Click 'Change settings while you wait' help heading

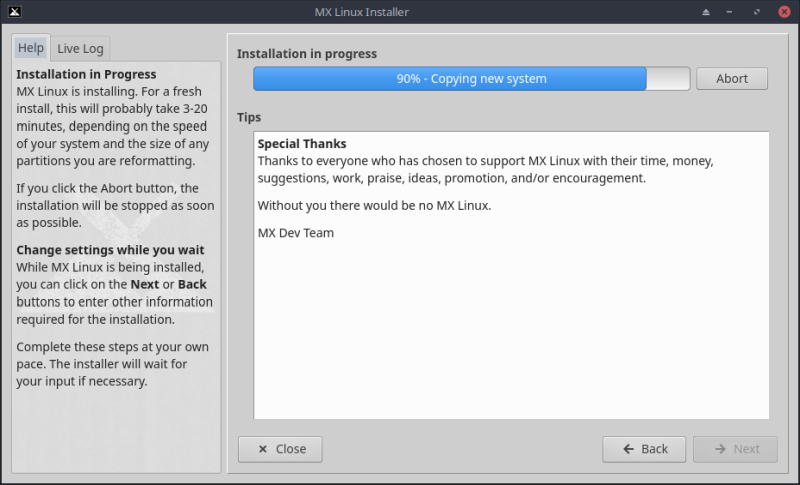[x=110, y=250]
